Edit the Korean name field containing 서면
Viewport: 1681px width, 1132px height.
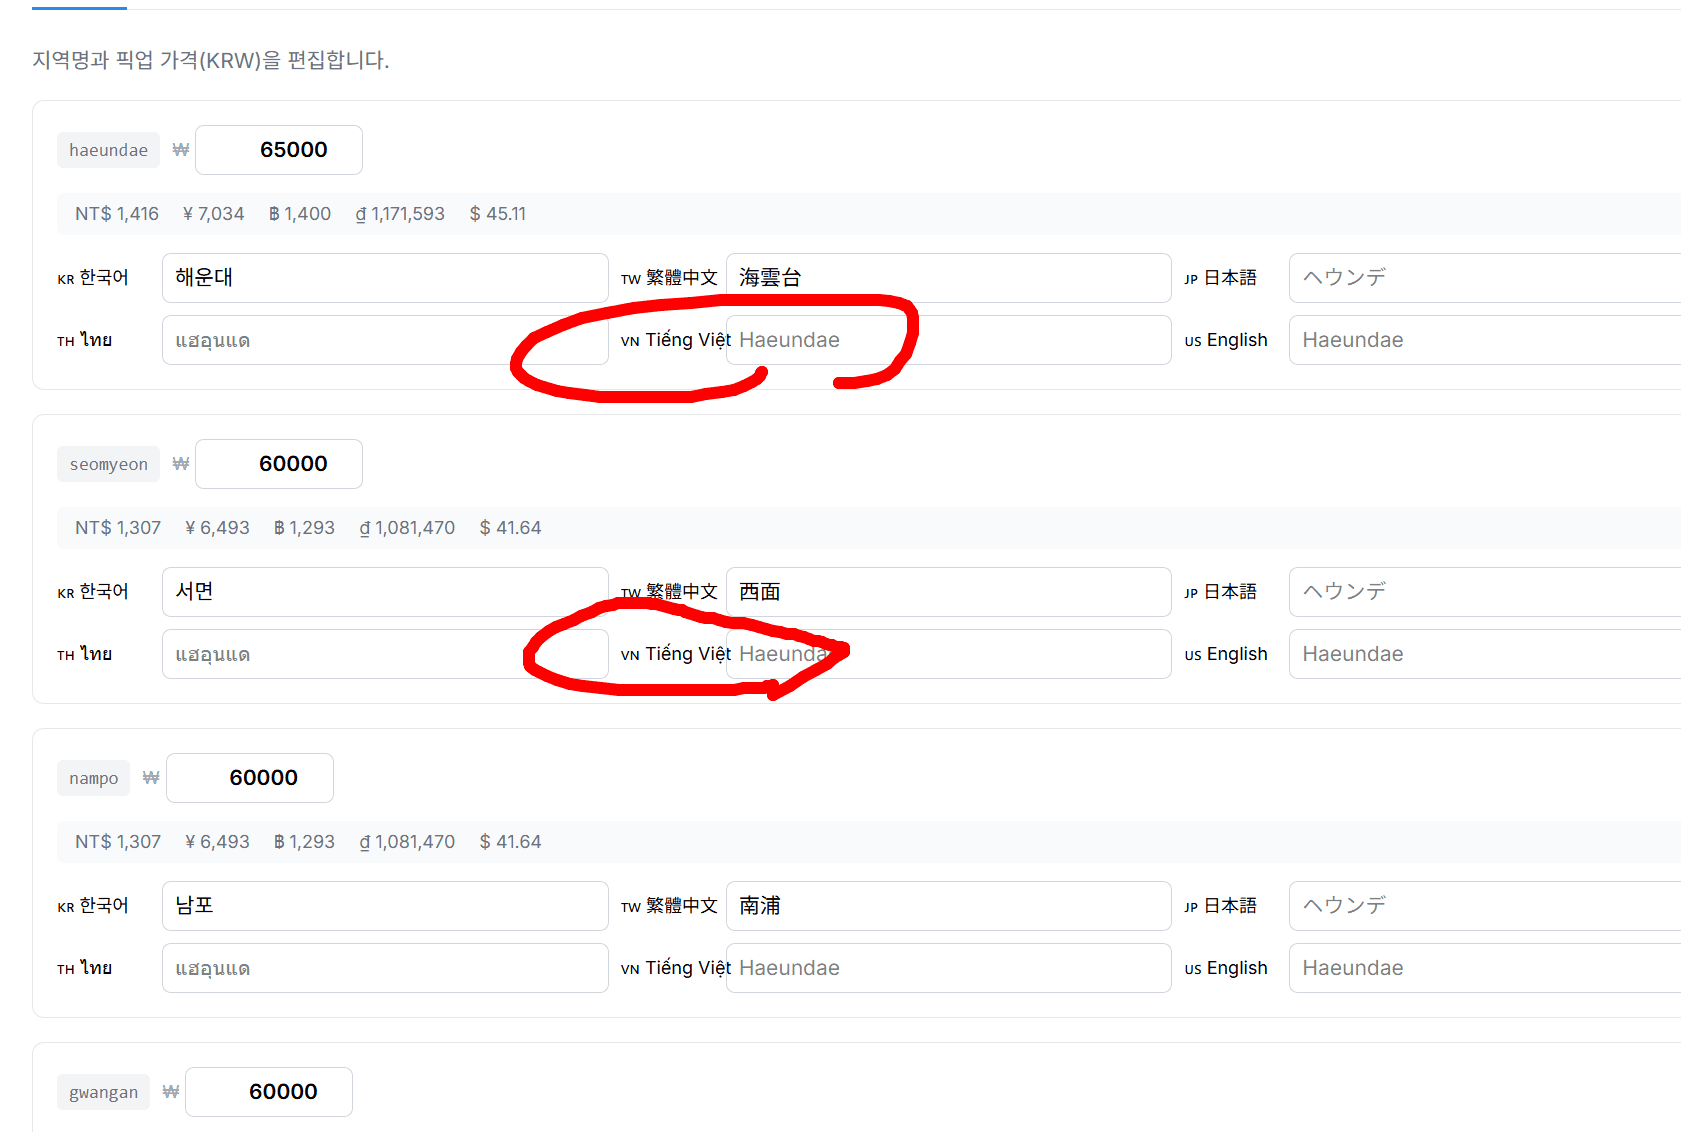[384, 592]
